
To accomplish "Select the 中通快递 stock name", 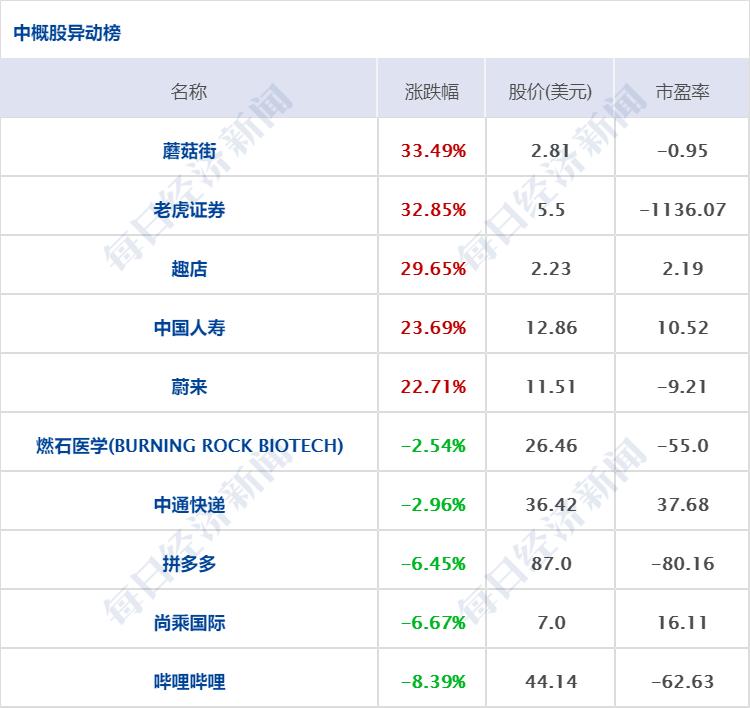I will tap(189, 505).
